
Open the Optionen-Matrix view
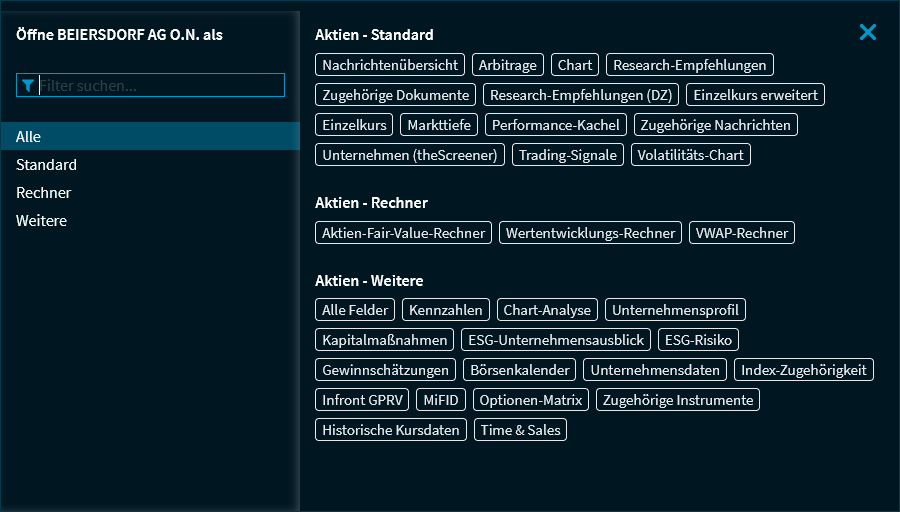pos(531,400)
